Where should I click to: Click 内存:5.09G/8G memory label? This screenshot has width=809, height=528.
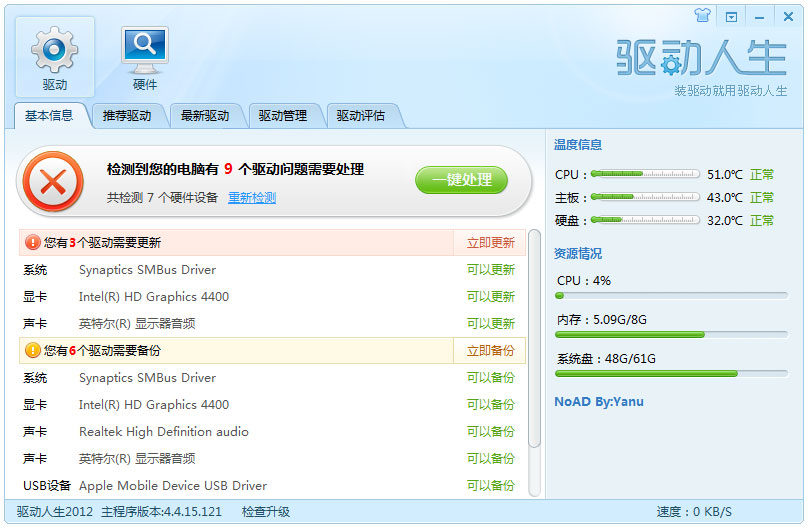coord(602,319)
